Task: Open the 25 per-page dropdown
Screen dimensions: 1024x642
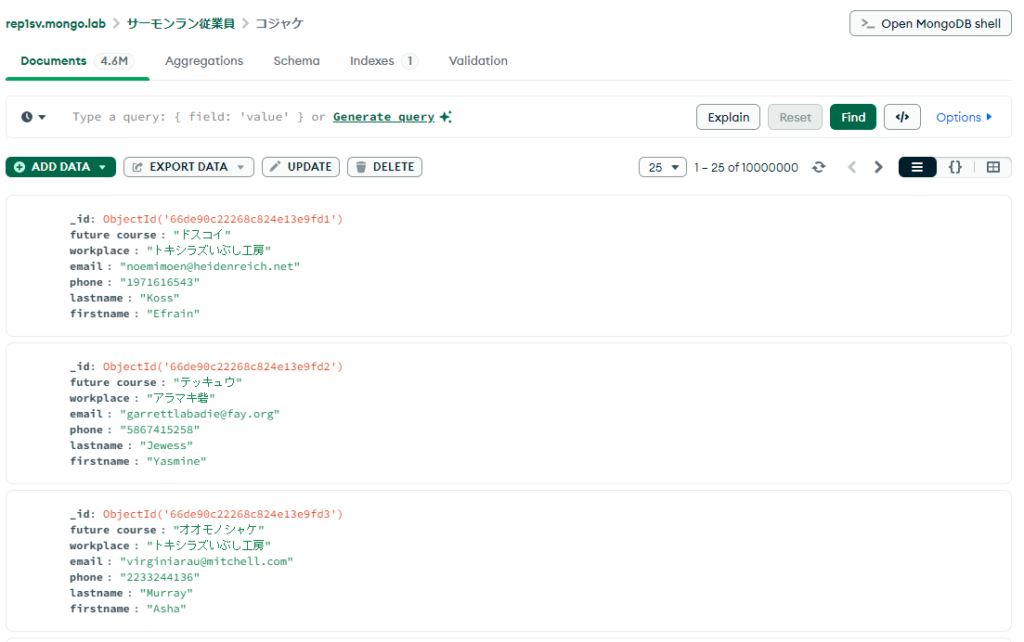Action: (662, 167)
